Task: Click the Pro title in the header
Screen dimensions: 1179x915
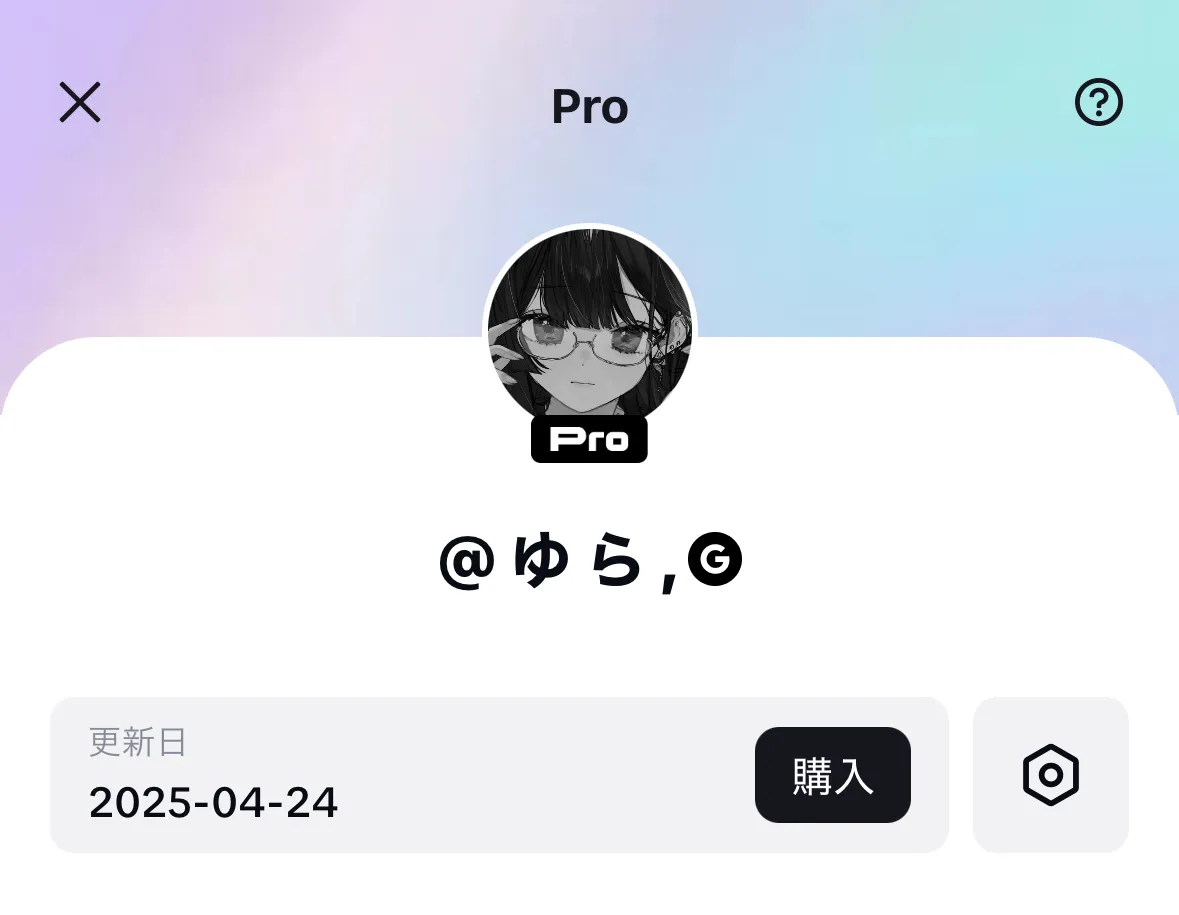Action: tap(590, 107)
